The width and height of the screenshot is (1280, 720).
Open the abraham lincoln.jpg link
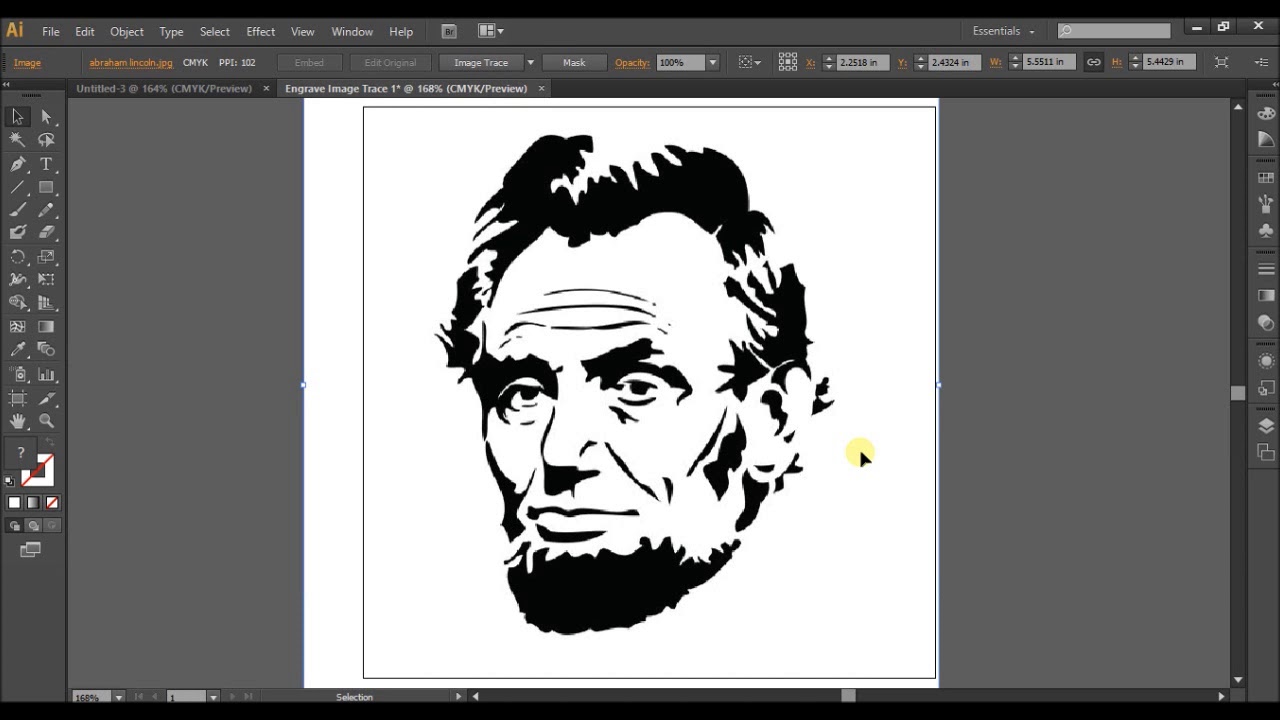(x=131, y=62)
